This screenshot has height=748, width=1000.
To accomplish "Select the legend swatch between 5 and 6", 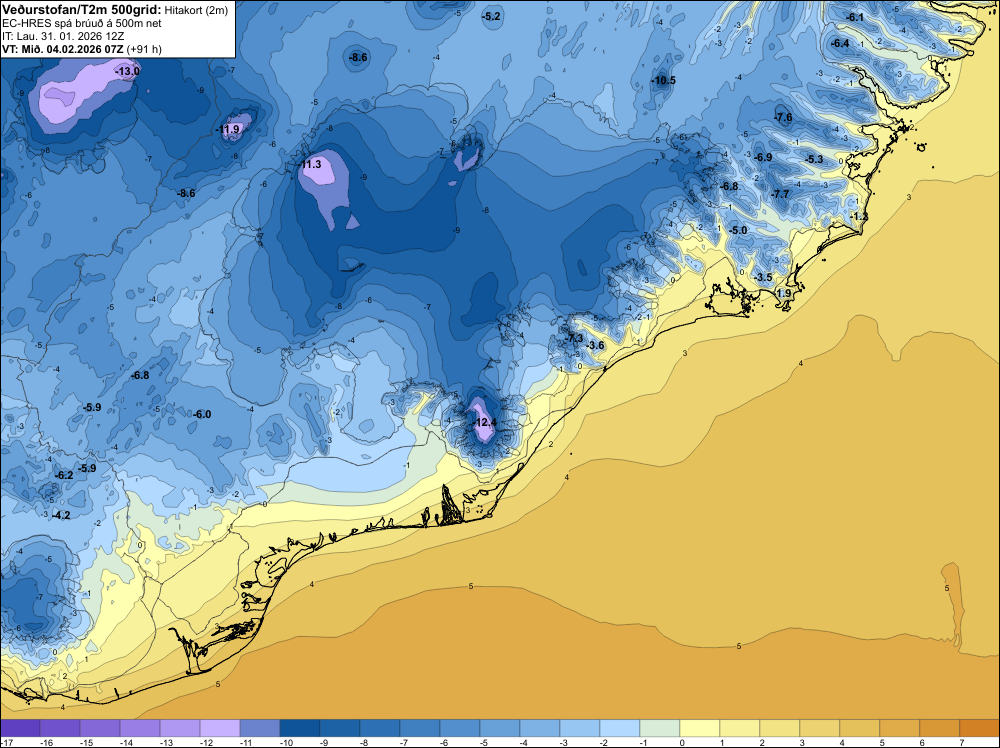I will click(901, 728).
